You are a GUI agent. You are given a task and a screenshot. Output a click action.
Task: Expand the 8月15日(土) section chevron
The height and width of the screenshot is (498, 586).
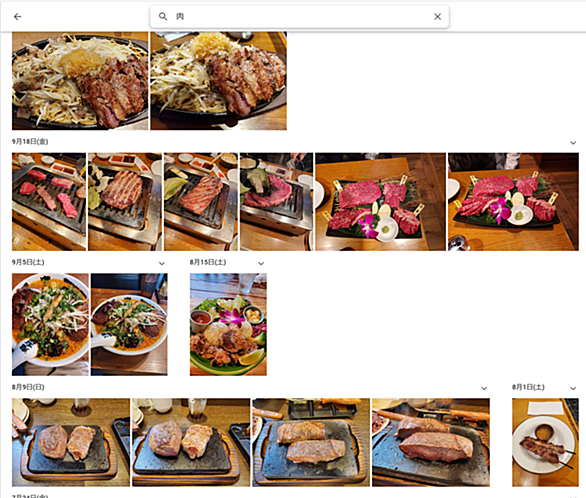tap(261, 263)
